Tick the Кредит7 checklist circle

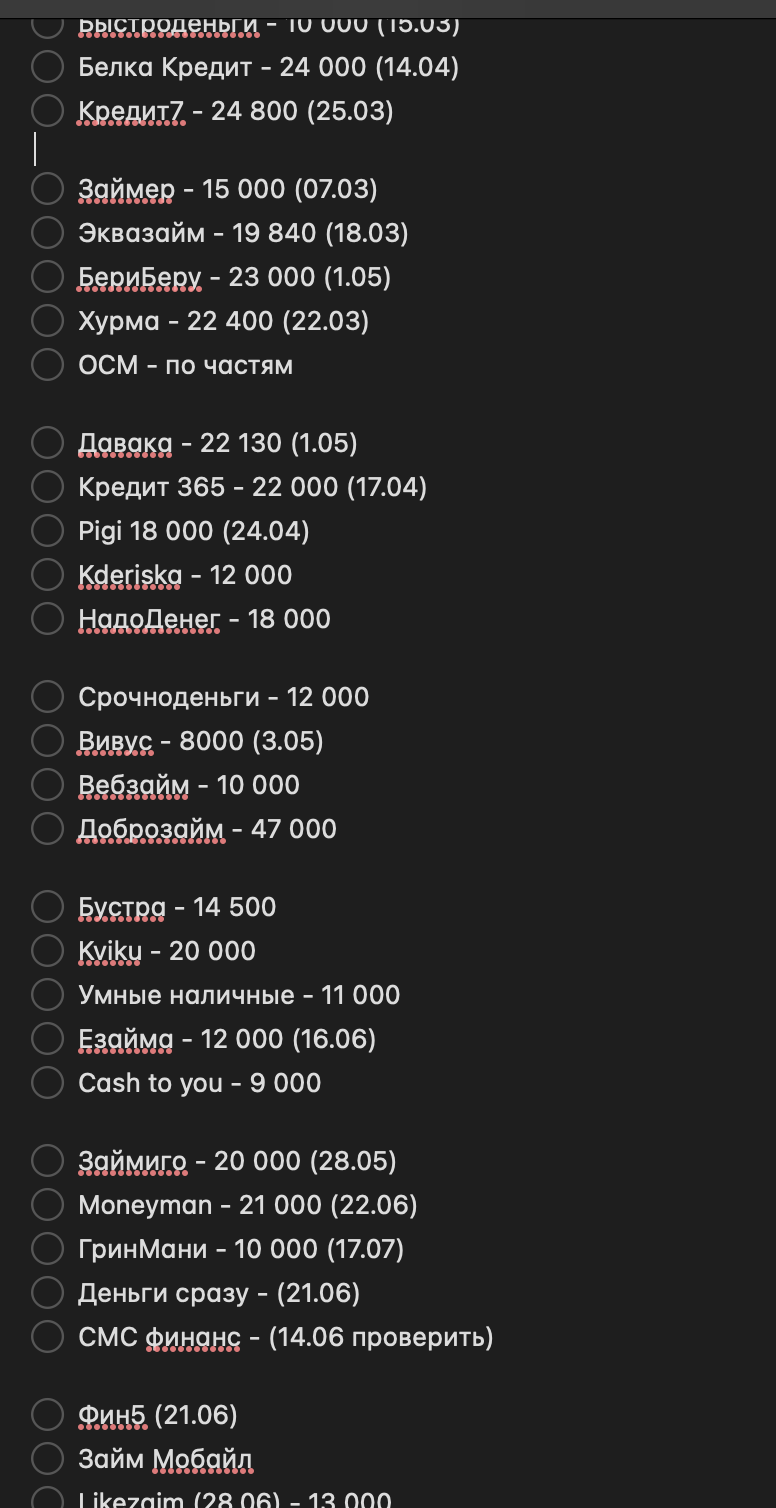[x=47, y=111]
